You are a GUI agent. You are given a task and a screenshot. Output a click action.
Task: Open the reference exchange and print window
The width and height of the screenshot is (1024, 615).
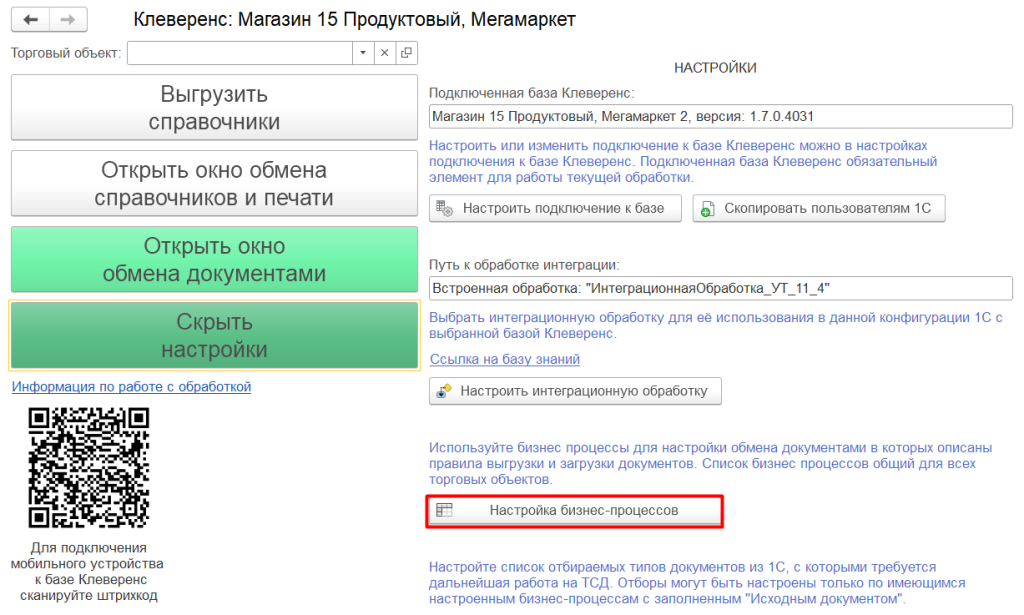tap(213, 183)
